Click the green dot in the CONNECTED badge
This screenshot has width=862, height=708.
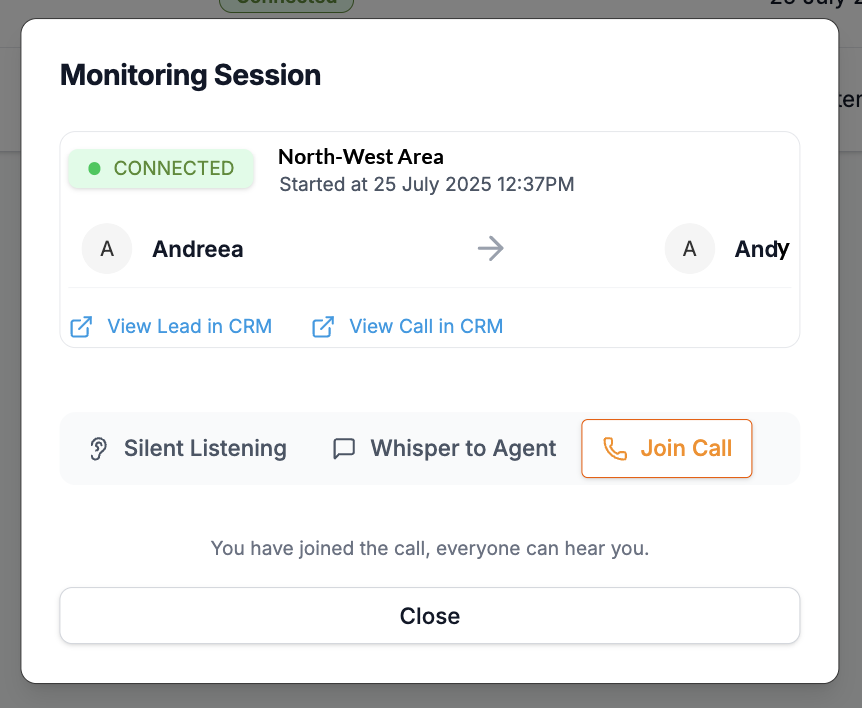click(x=95, y=169)
